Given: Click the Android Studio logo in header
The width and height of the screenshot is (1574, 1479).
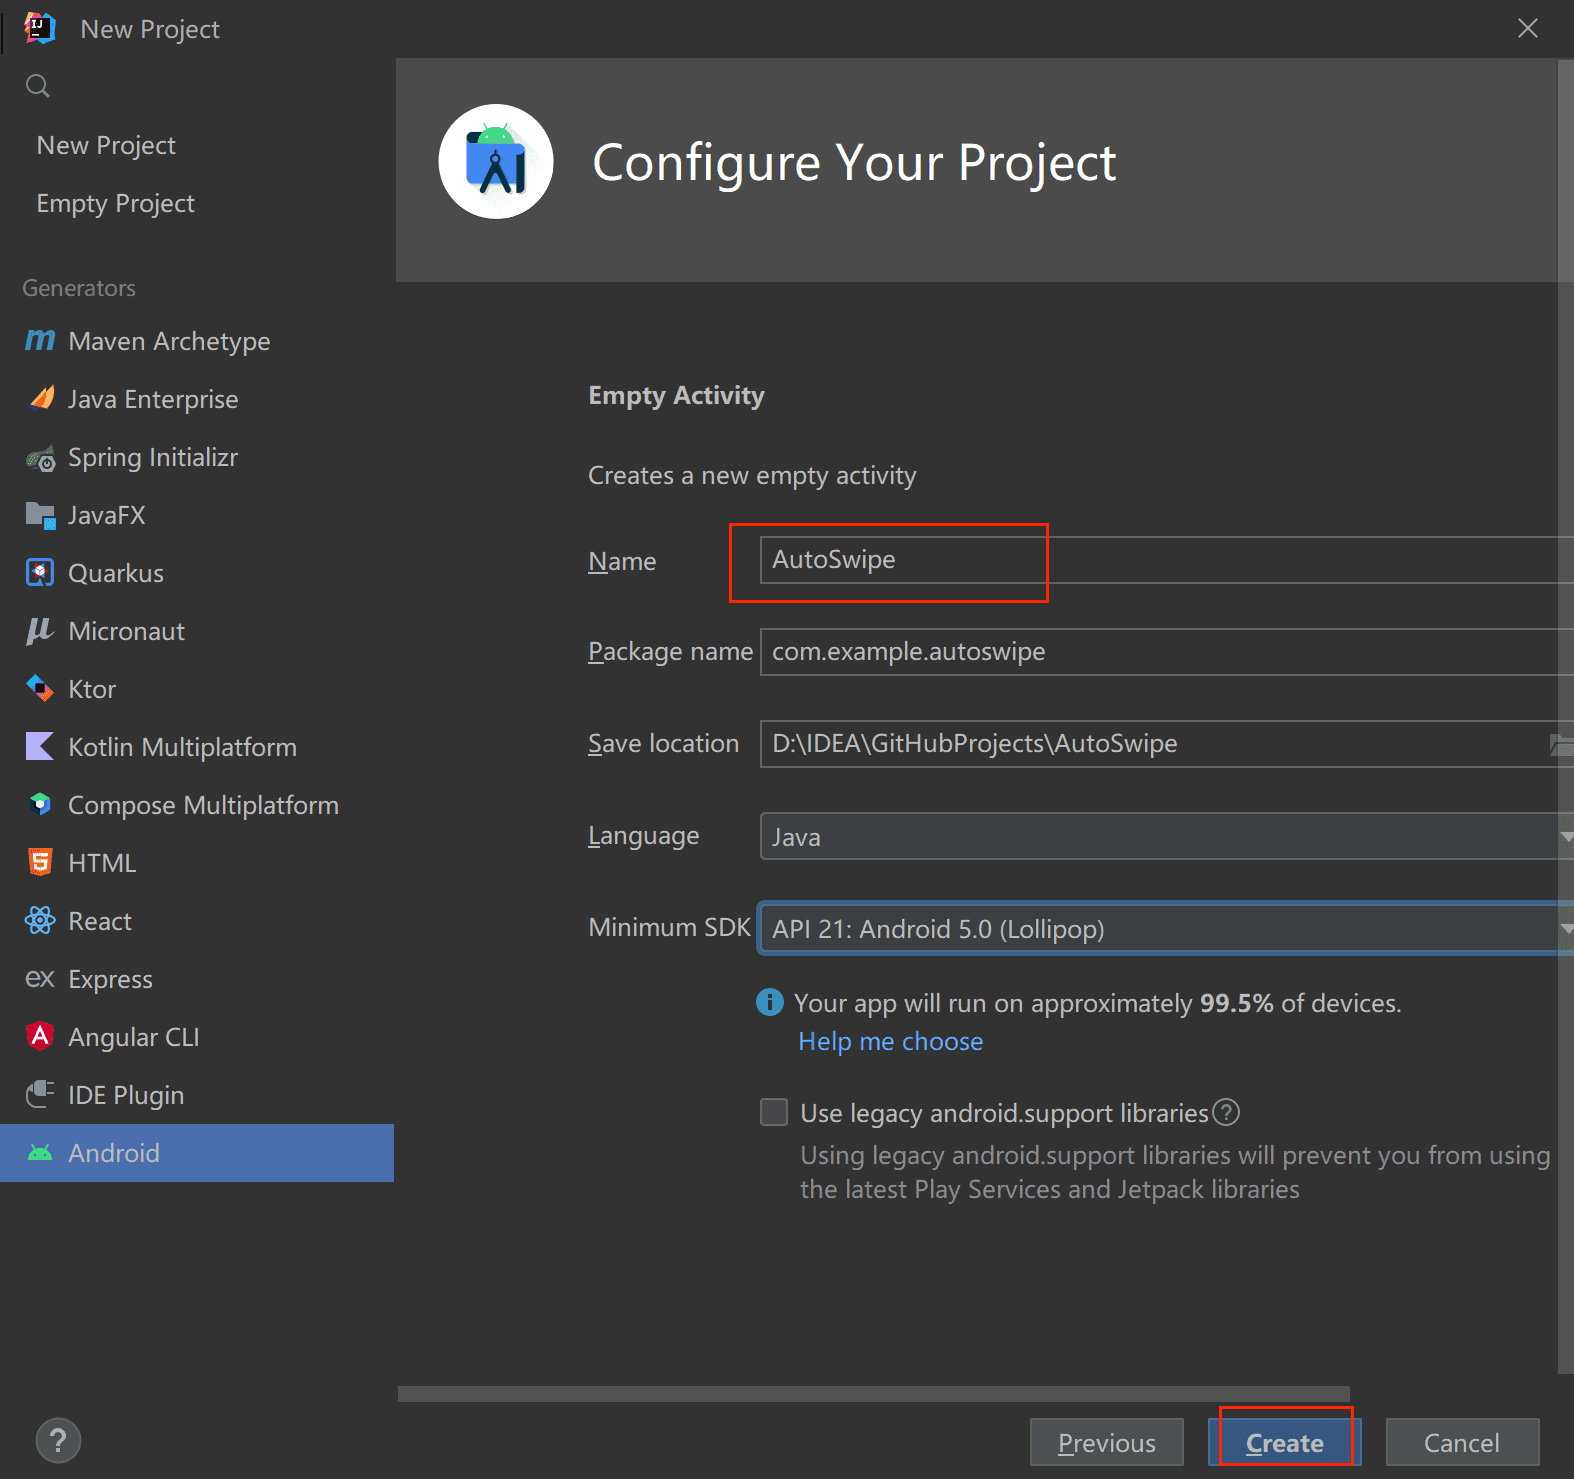Looking at the screenshot, I should [x=496, y=162].
